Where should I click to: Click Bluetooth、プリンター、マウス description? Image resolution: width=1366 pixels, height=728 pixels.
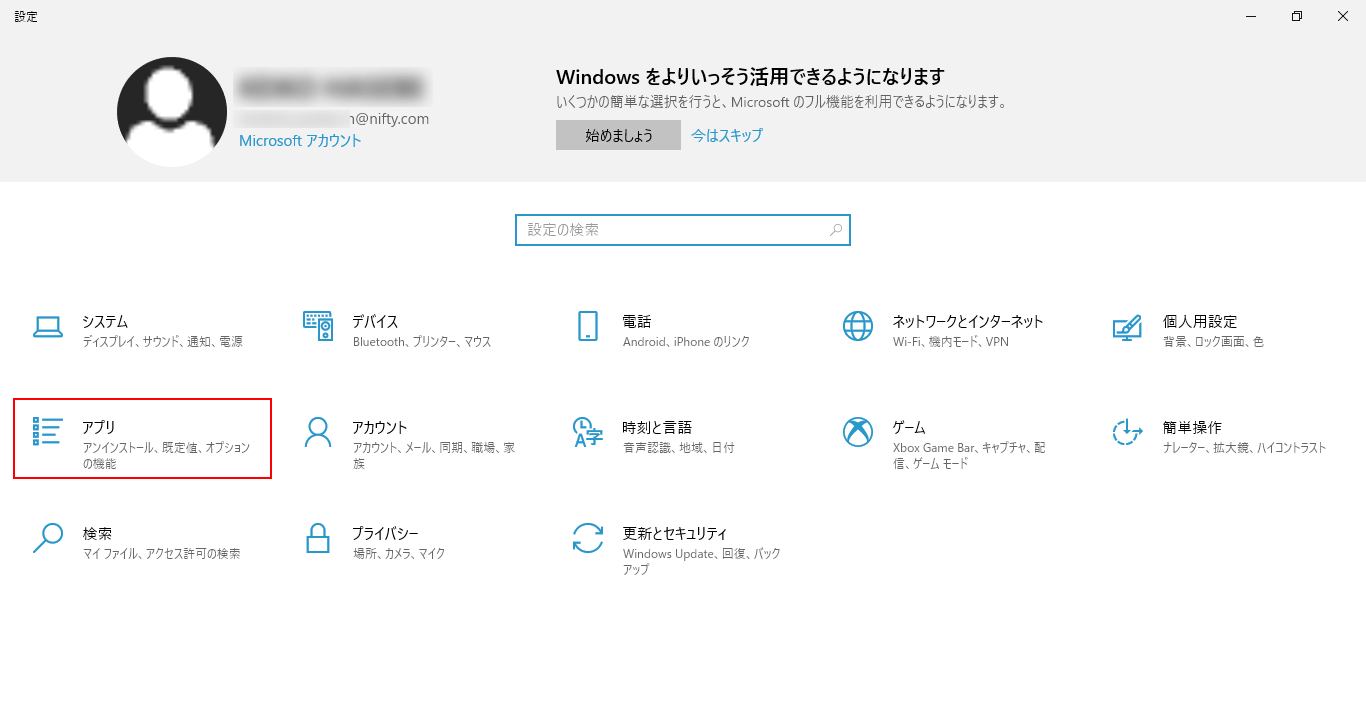(422, 342)
